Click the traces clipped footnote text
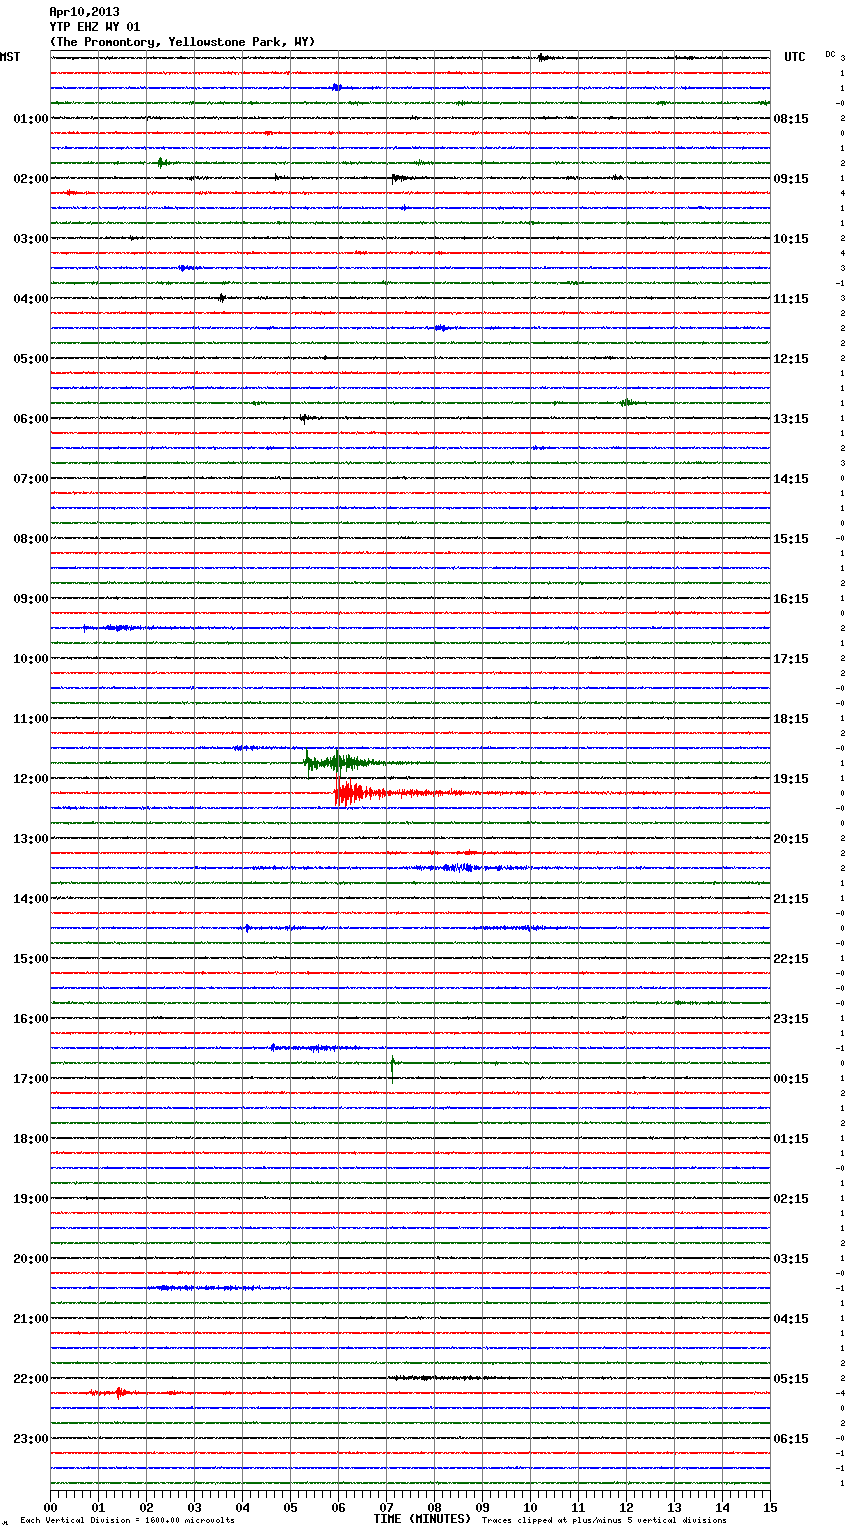 [604, 1520]
